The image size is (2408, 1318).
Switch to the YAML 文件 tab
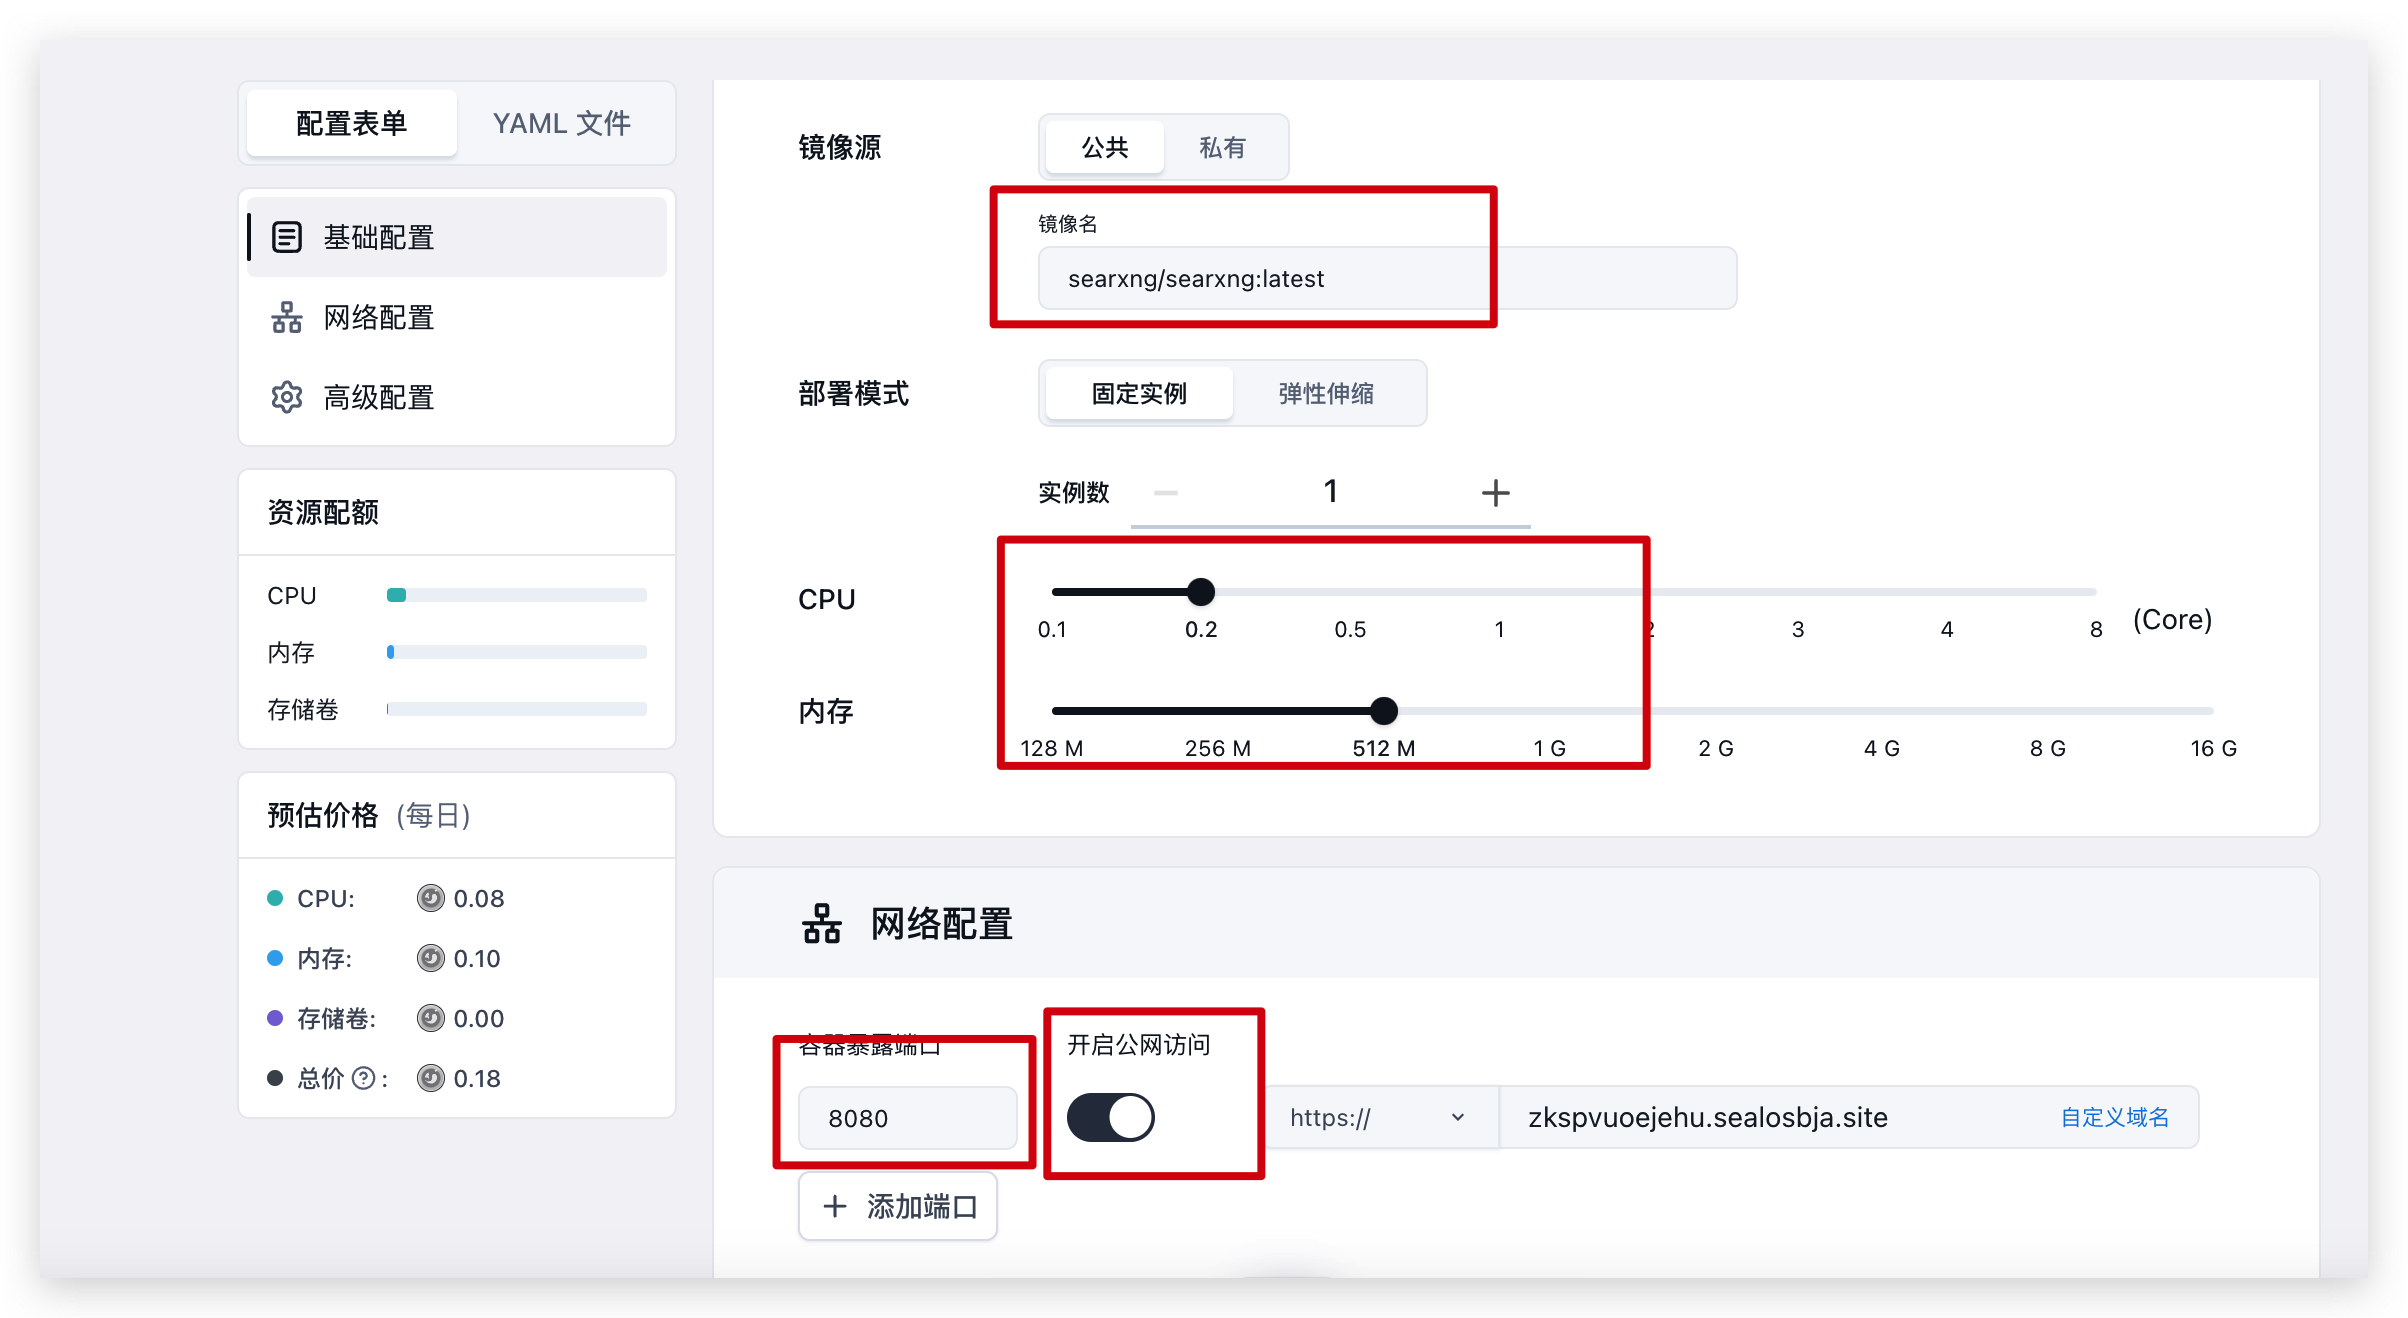(562, 123)
